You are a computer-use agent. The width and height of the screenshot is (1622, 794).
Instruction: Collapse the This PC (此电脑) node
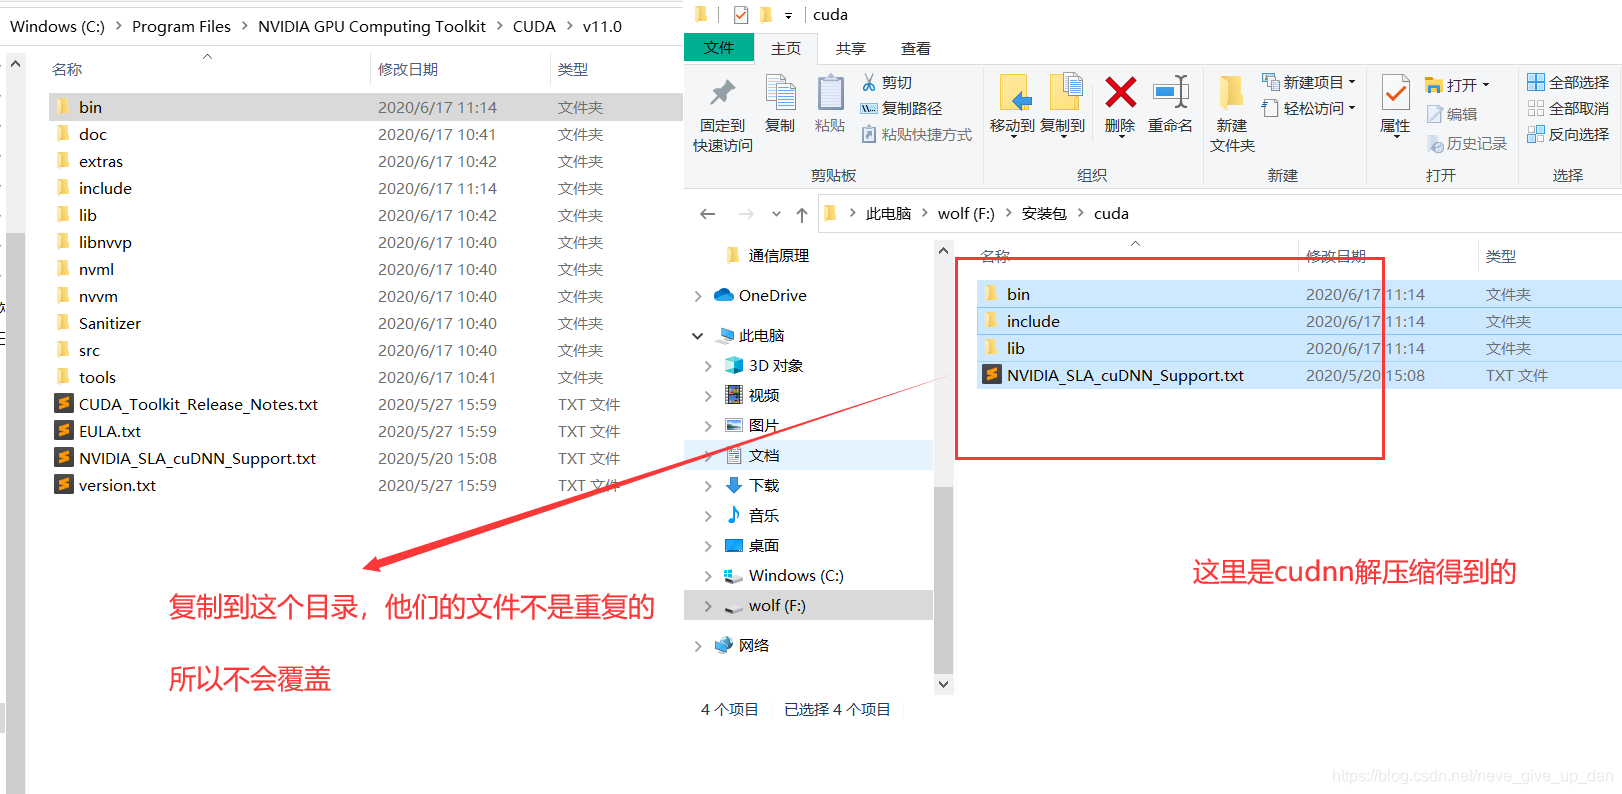tap(698, 336)
